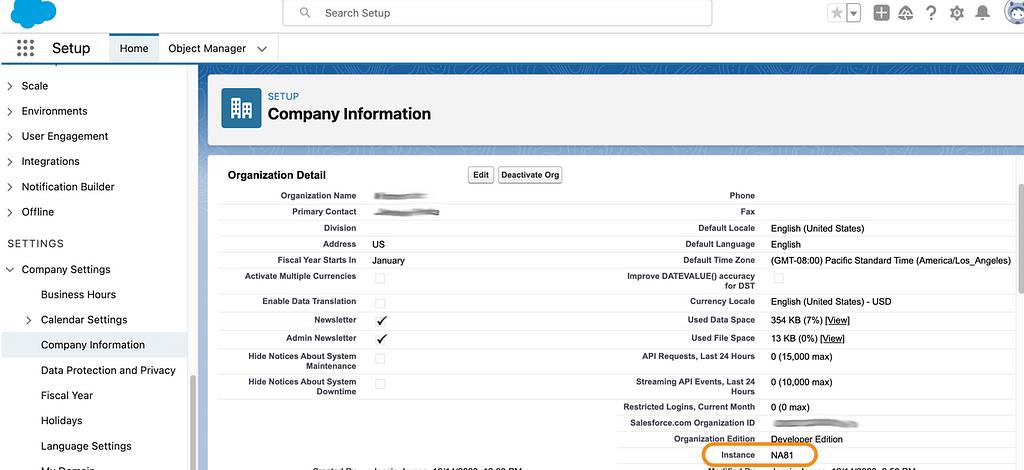Open the help question mark icon
Viewport: 1024px width, 470px height.
[x=931, y=13]
